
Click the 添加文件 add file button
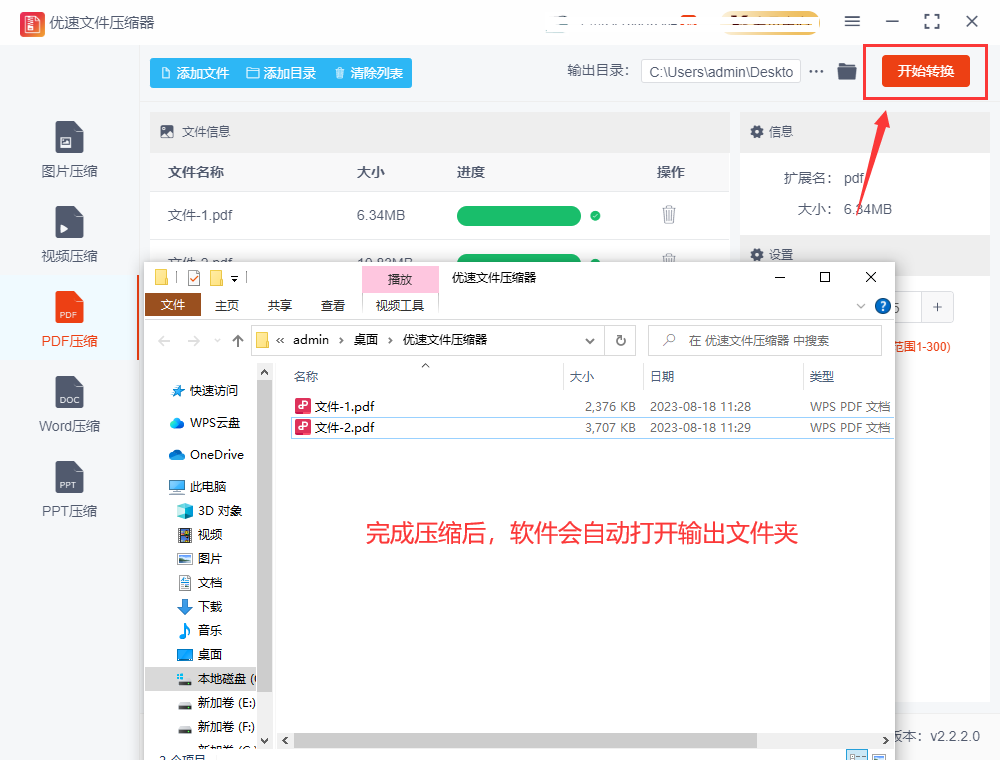point(195,73)
